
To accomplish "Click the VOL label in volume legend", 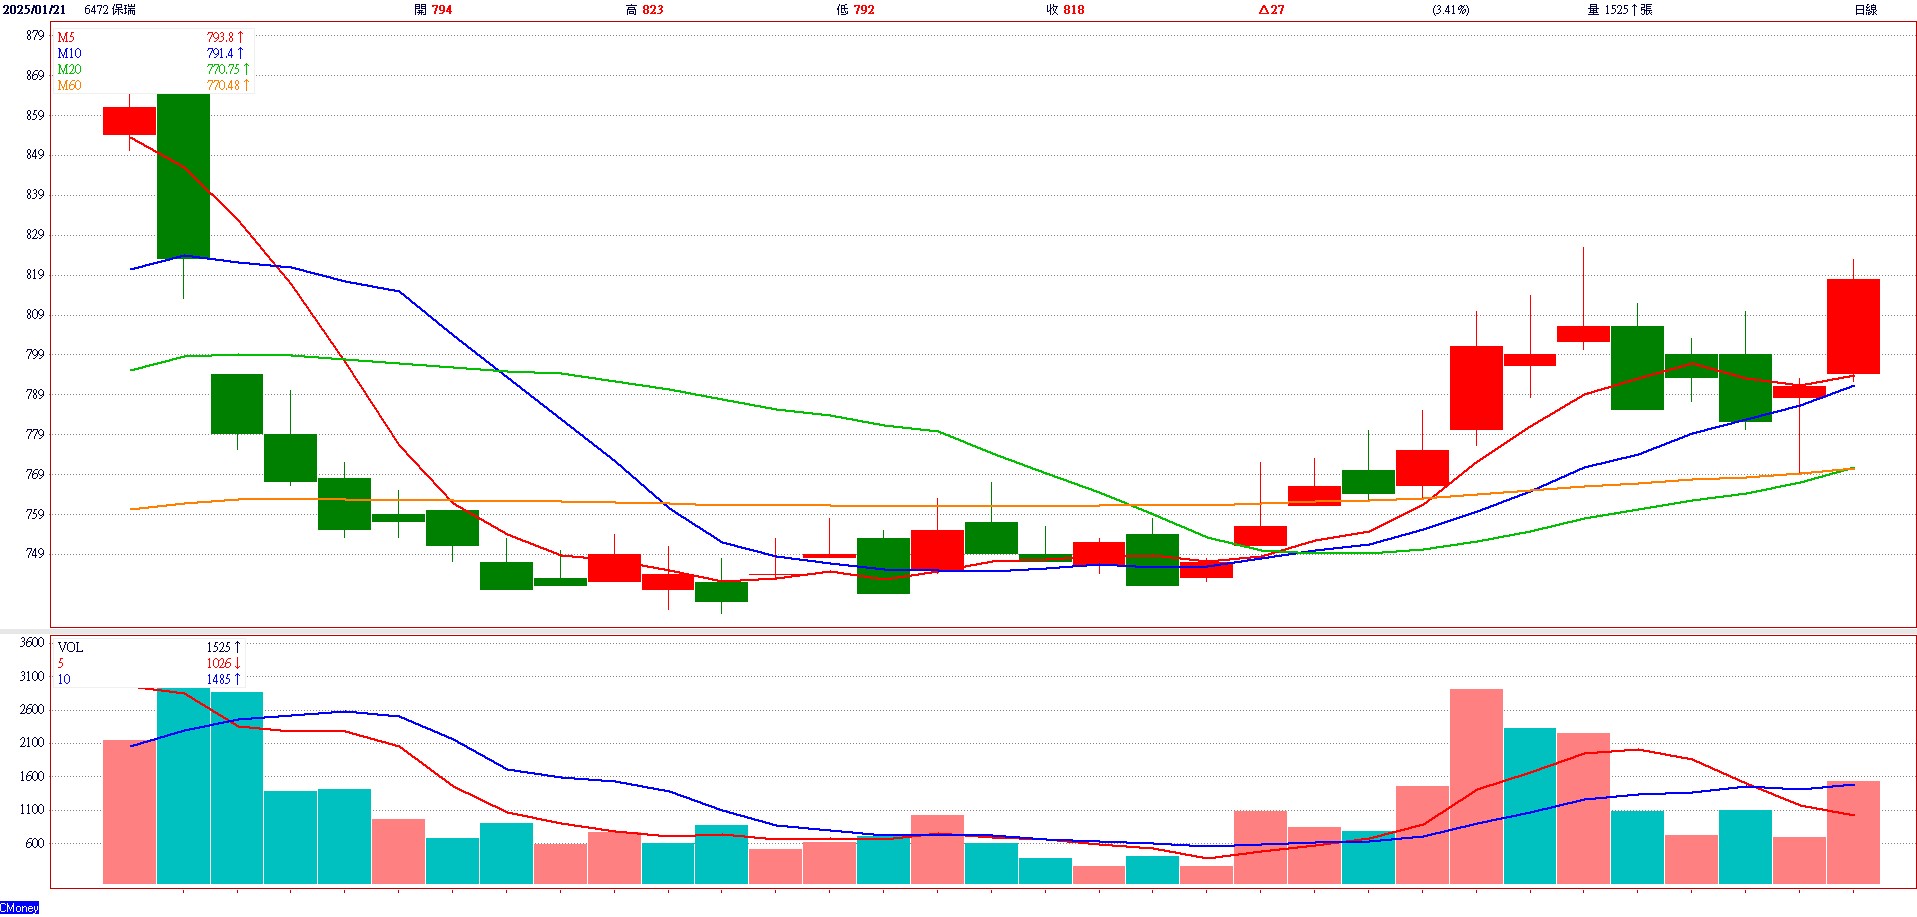I will point(70,648).
